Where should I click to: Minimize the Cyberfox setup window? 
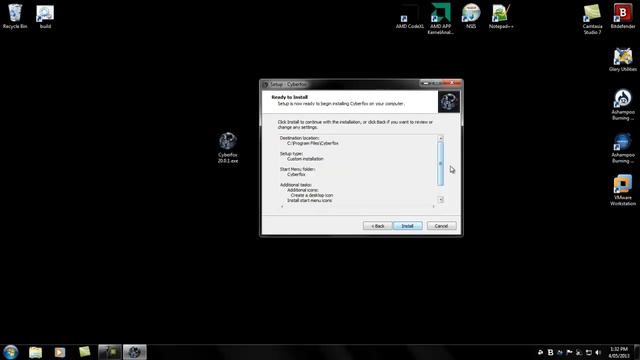[x=426, y=83]
